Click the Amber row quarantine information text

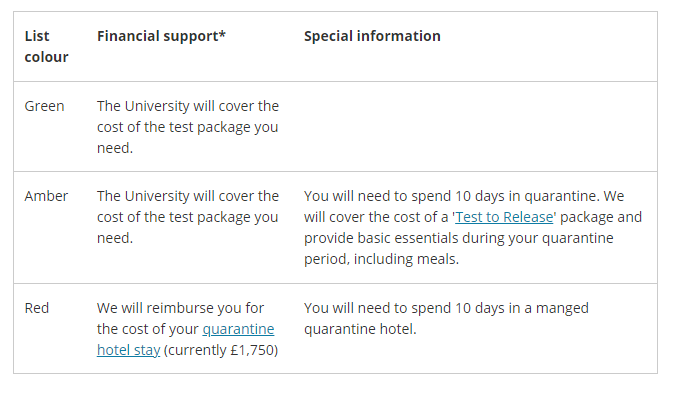pyautogui.click(x=473, y=227)
